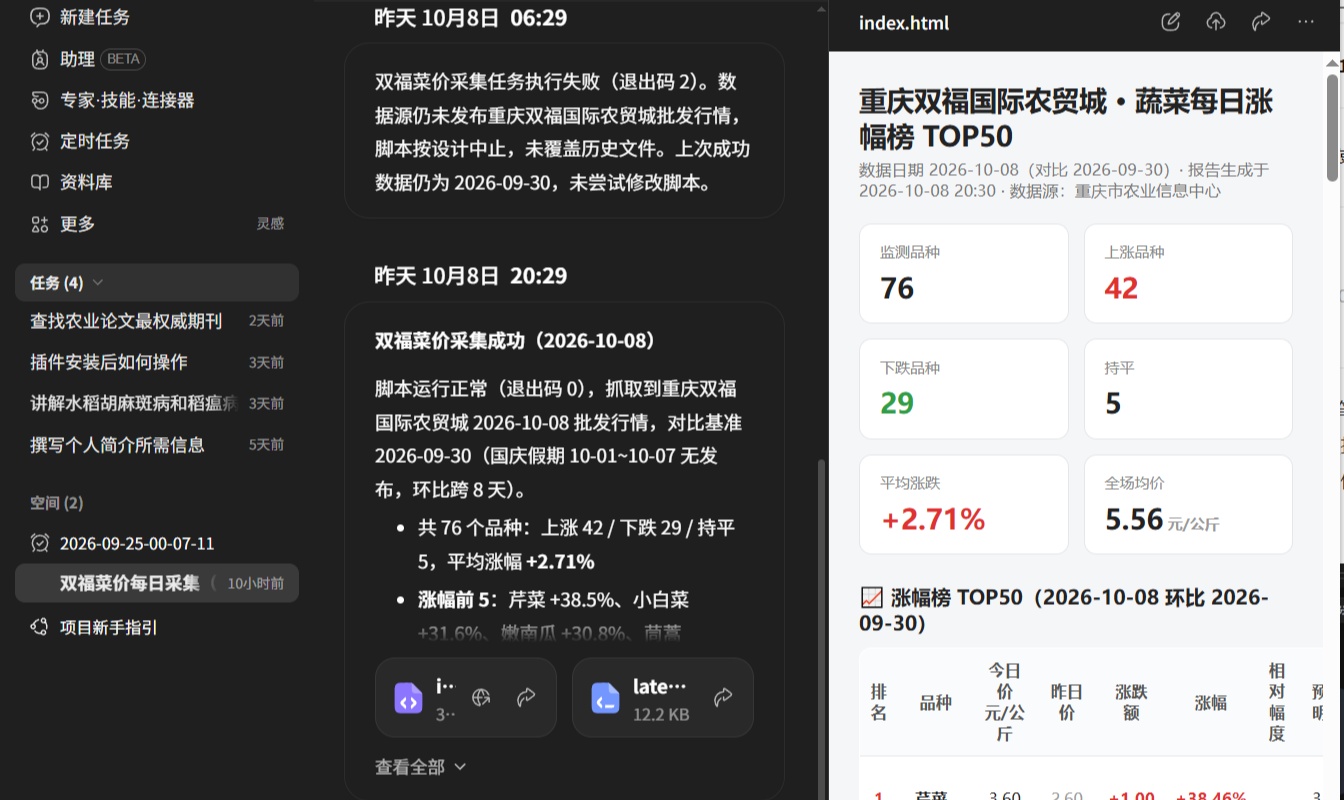Click the 平均涨跌 +2.71% stat card
Image resolution: width=1344 pixels, height=800 pixels.
pos(964,504)
